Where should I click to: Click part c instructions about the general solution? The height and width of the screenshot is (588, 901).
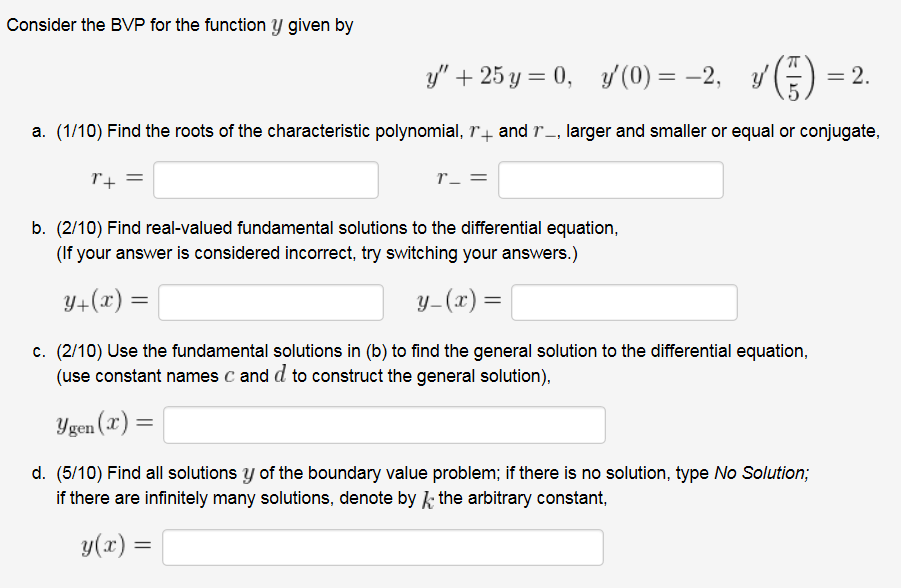[430, 350]
